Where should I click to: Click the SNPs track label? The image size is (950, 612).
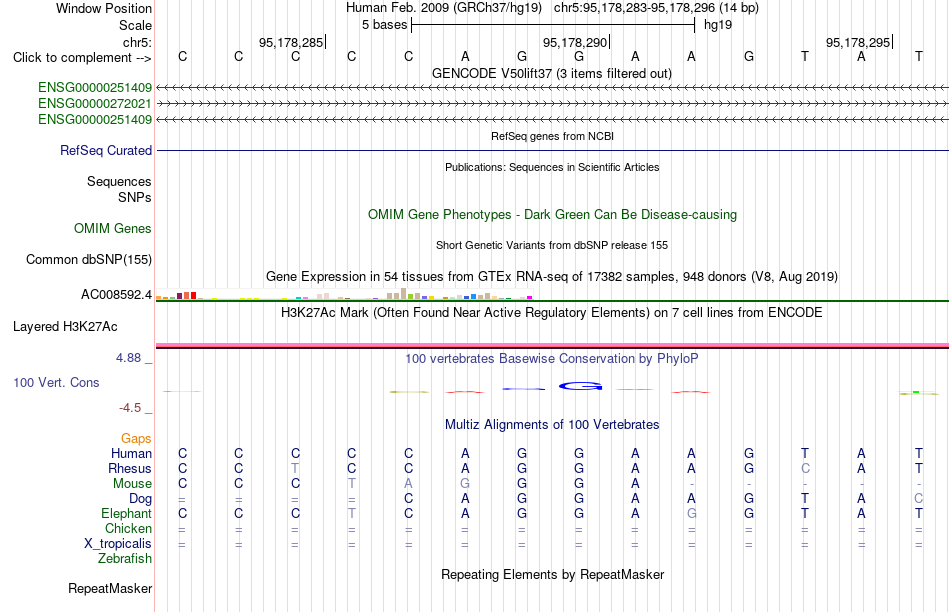[135, 198]
